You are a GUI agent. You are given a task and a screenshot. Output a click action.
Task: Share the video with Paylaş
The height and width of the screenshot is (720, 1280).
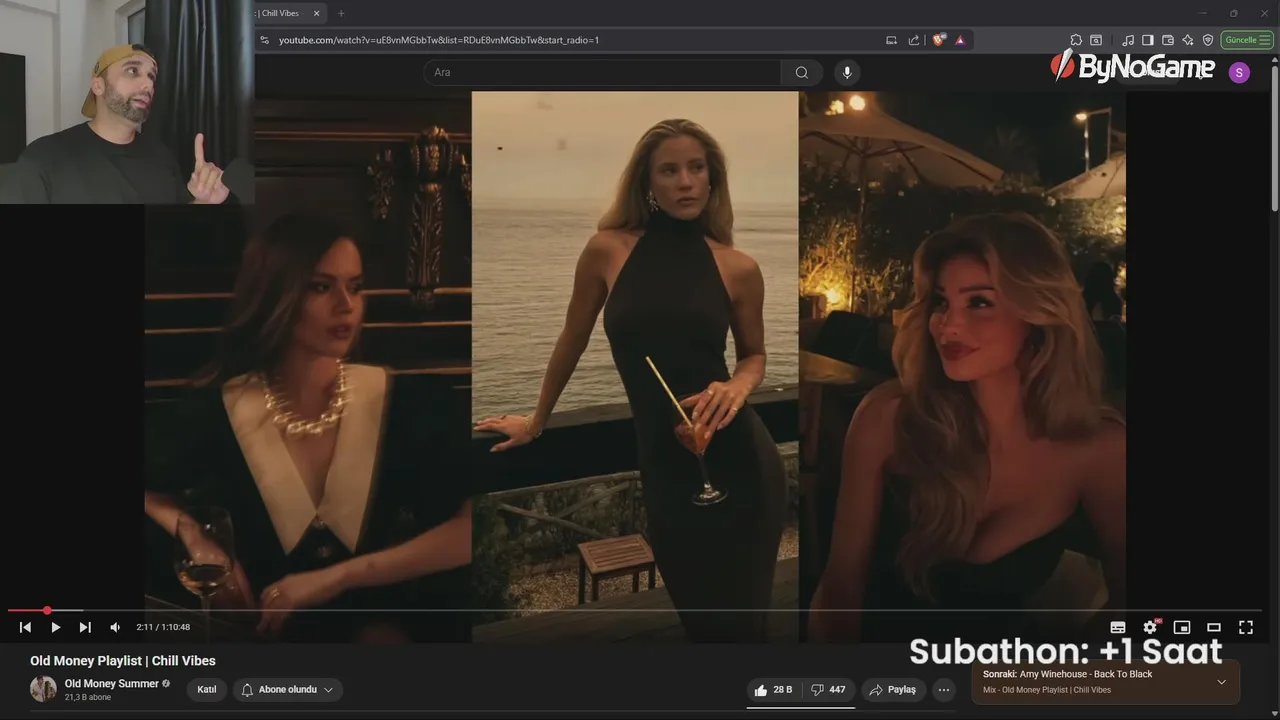tap(893, 690)
